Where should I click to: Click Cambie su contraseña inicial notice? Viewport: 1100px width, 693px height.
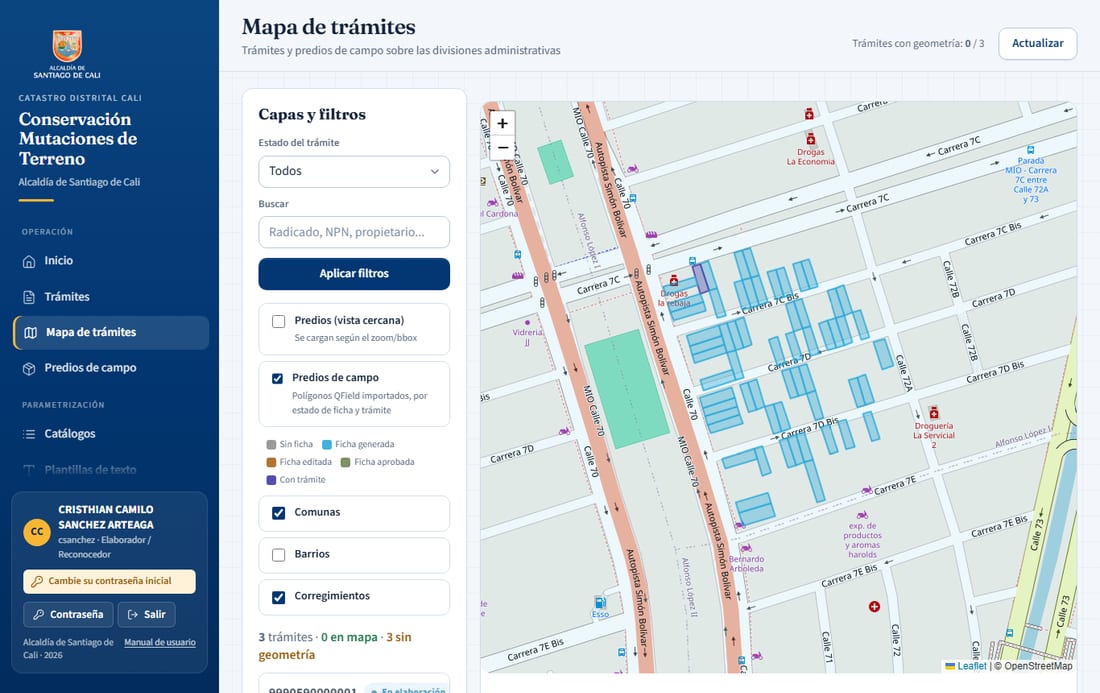(109, 581)
